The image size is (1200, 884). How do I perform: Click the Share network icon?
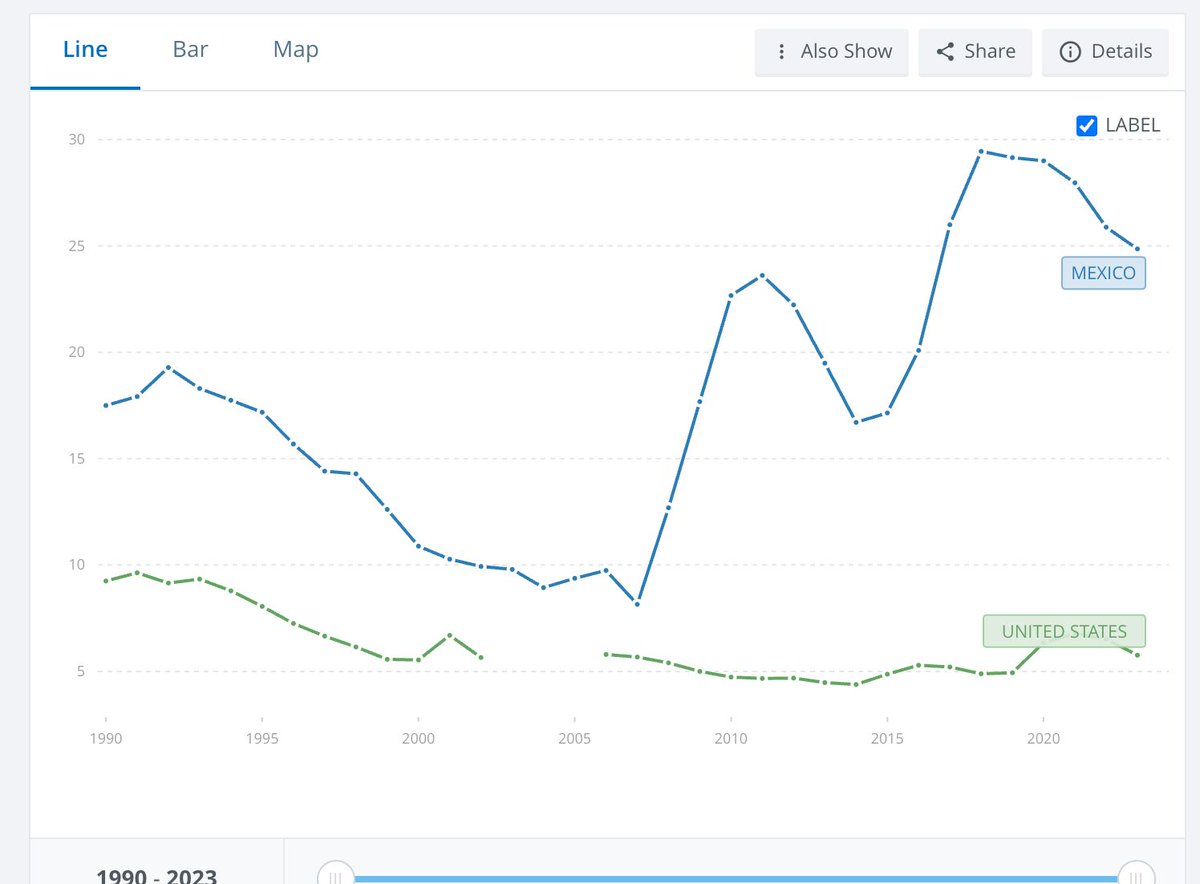coord(943,52)
